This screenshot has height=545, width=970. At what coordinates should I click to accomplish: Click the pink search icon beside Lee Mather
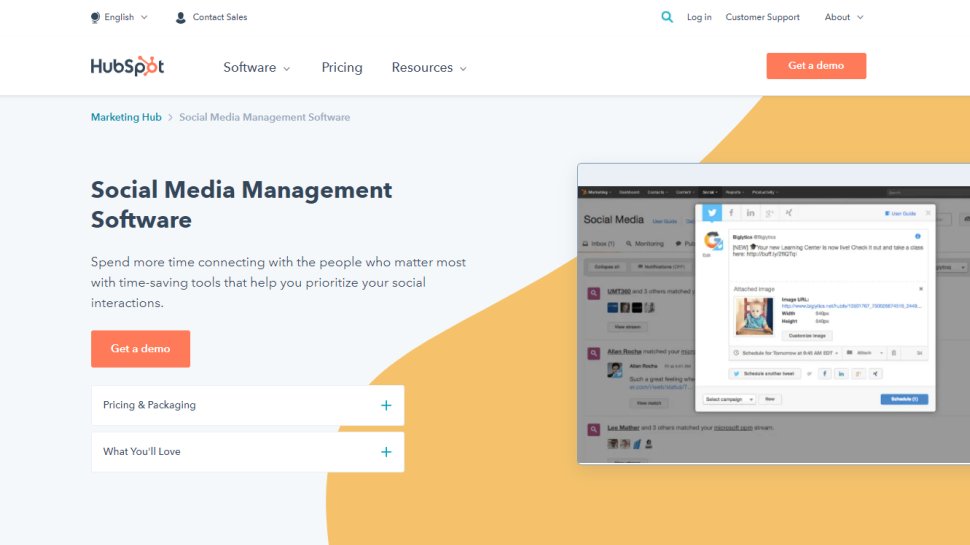click(593, 429)
